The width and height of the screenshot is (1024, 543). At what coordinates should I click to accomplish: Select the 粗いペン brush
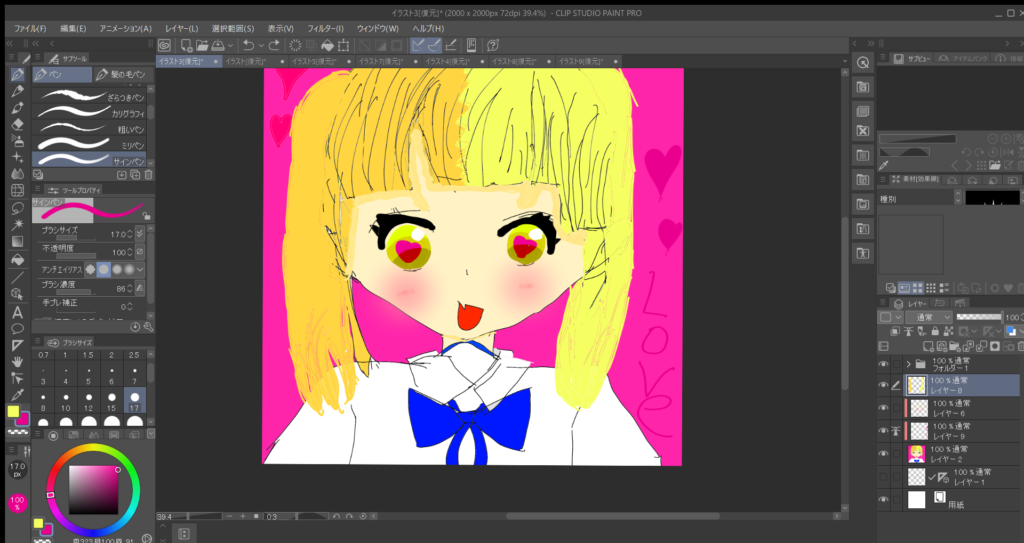[x=90, y=129]
